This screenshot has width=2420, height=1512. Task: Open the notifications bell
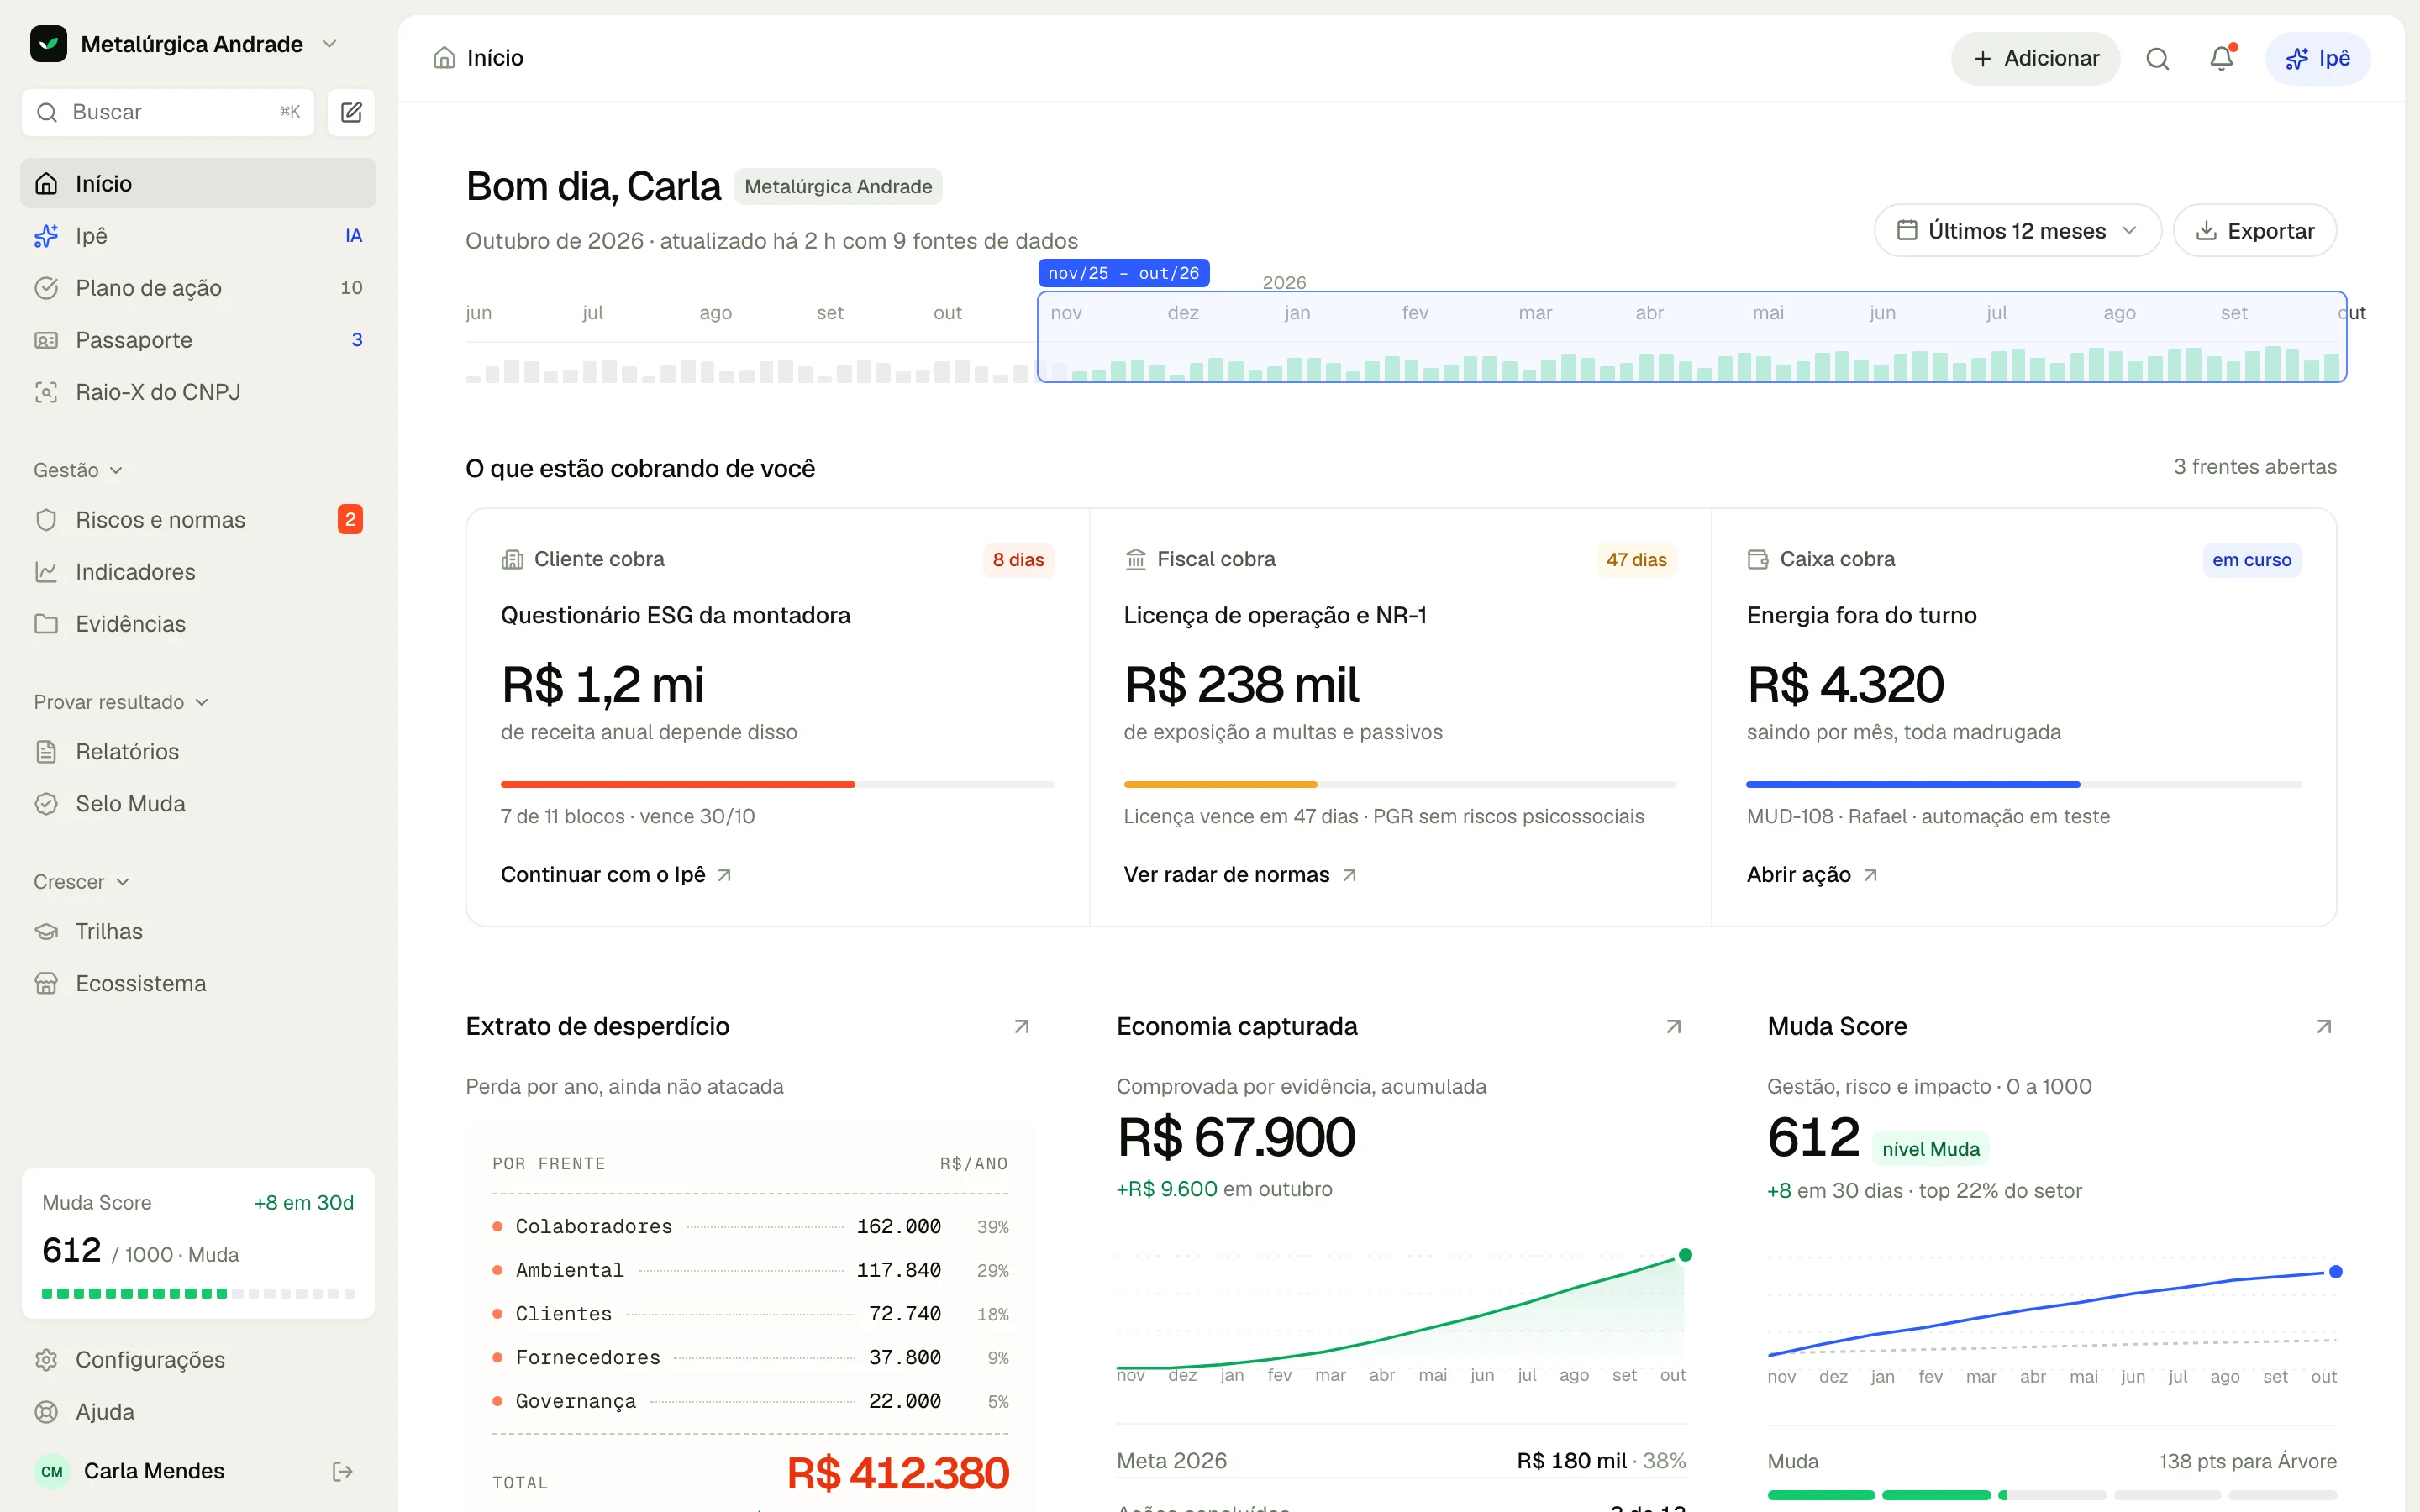point(2221,58)
